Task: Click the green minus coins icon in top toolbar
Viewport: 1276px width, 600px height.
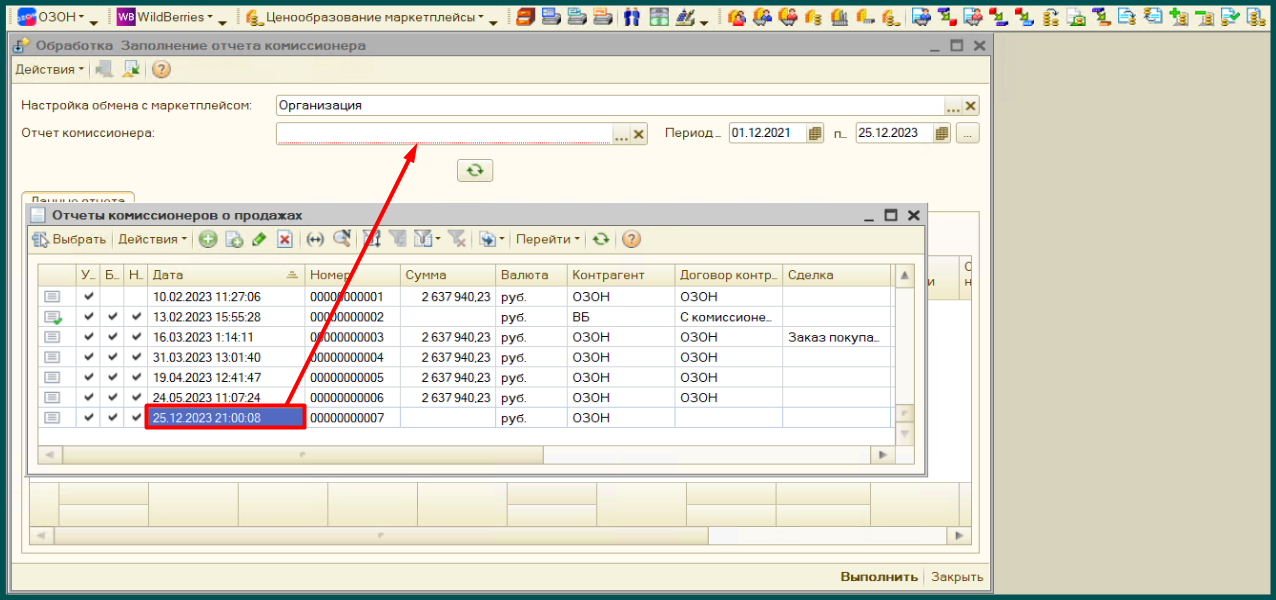Action: coord(1204,17)
